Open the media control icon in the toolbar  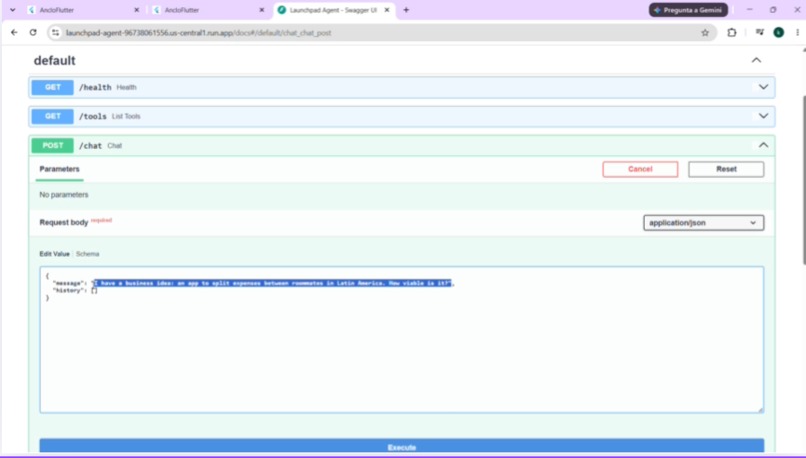coord(759,32)
